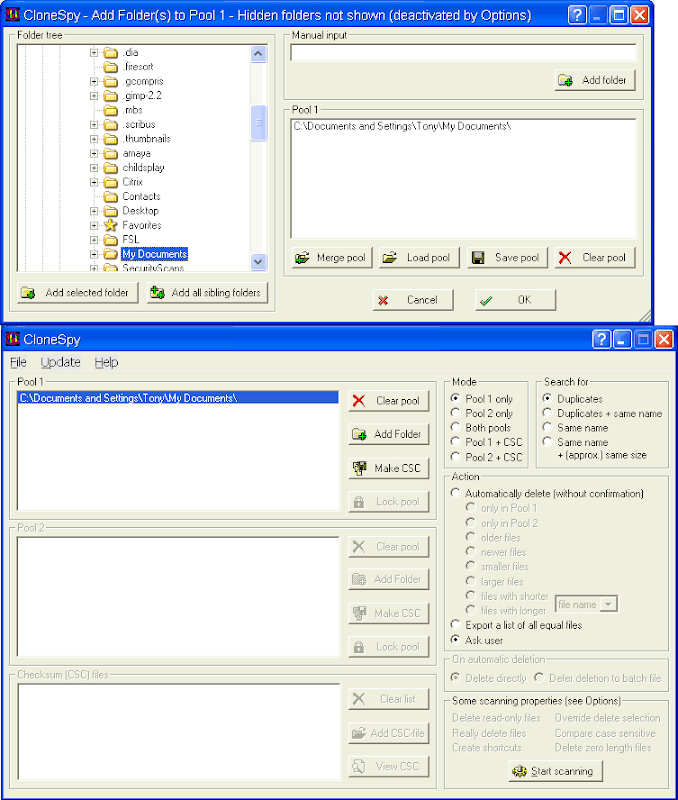Select the Contacts folder label

coord(141,196)
